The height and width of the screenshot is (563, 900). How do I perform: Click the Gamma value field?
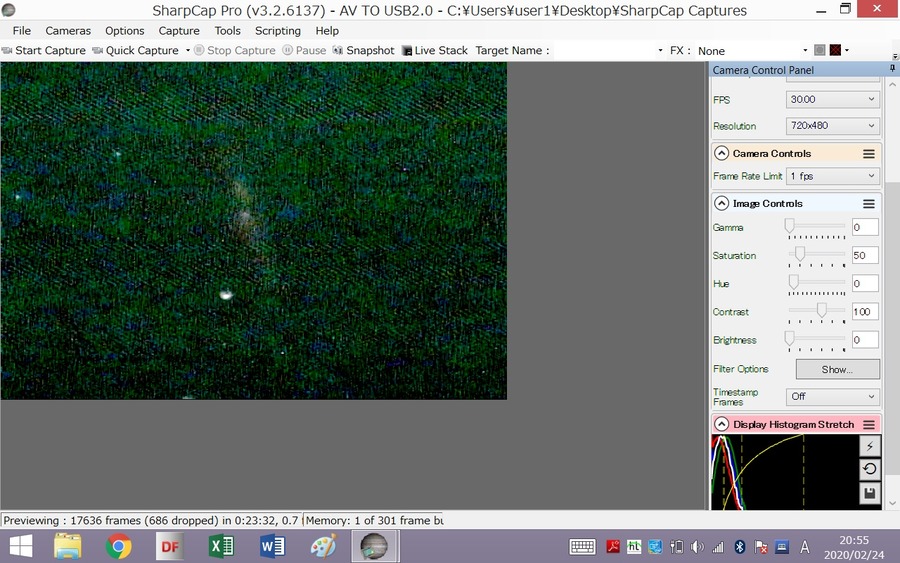coord(865,227)
